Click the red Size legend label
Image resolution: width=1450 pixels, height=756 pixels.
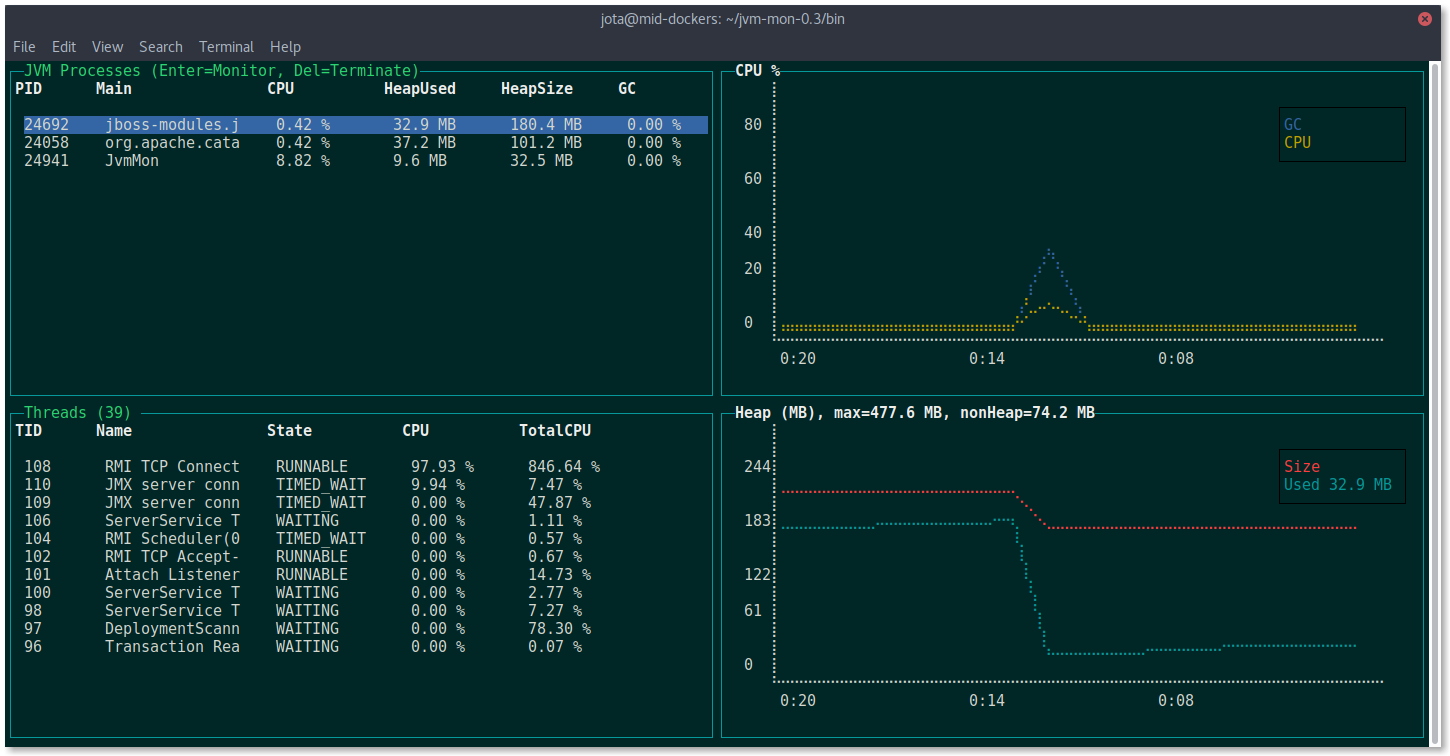(x=1301, y=467)
